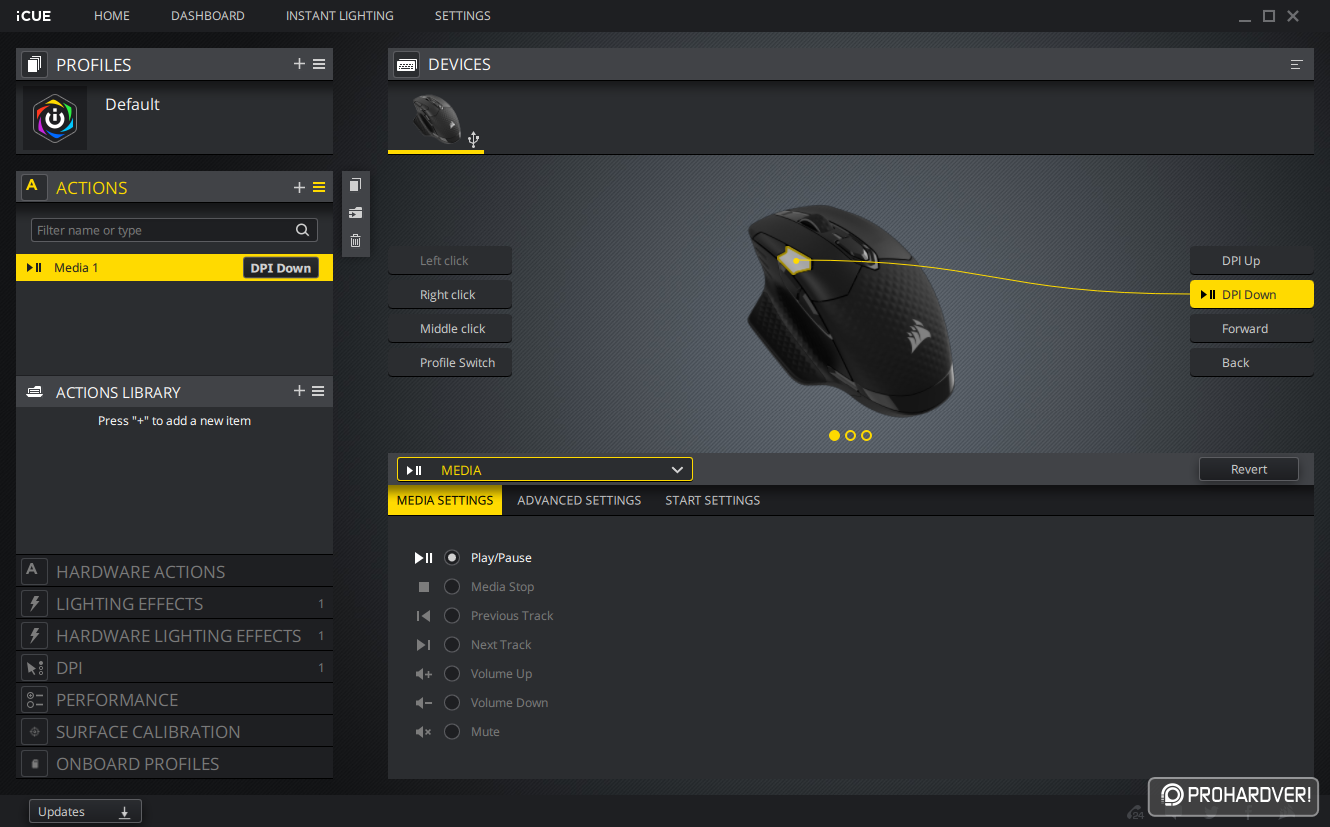Click the Actions Library header icon
Image resolution: width=1330 pixels, height=827 pixels.
click(34, 391)
